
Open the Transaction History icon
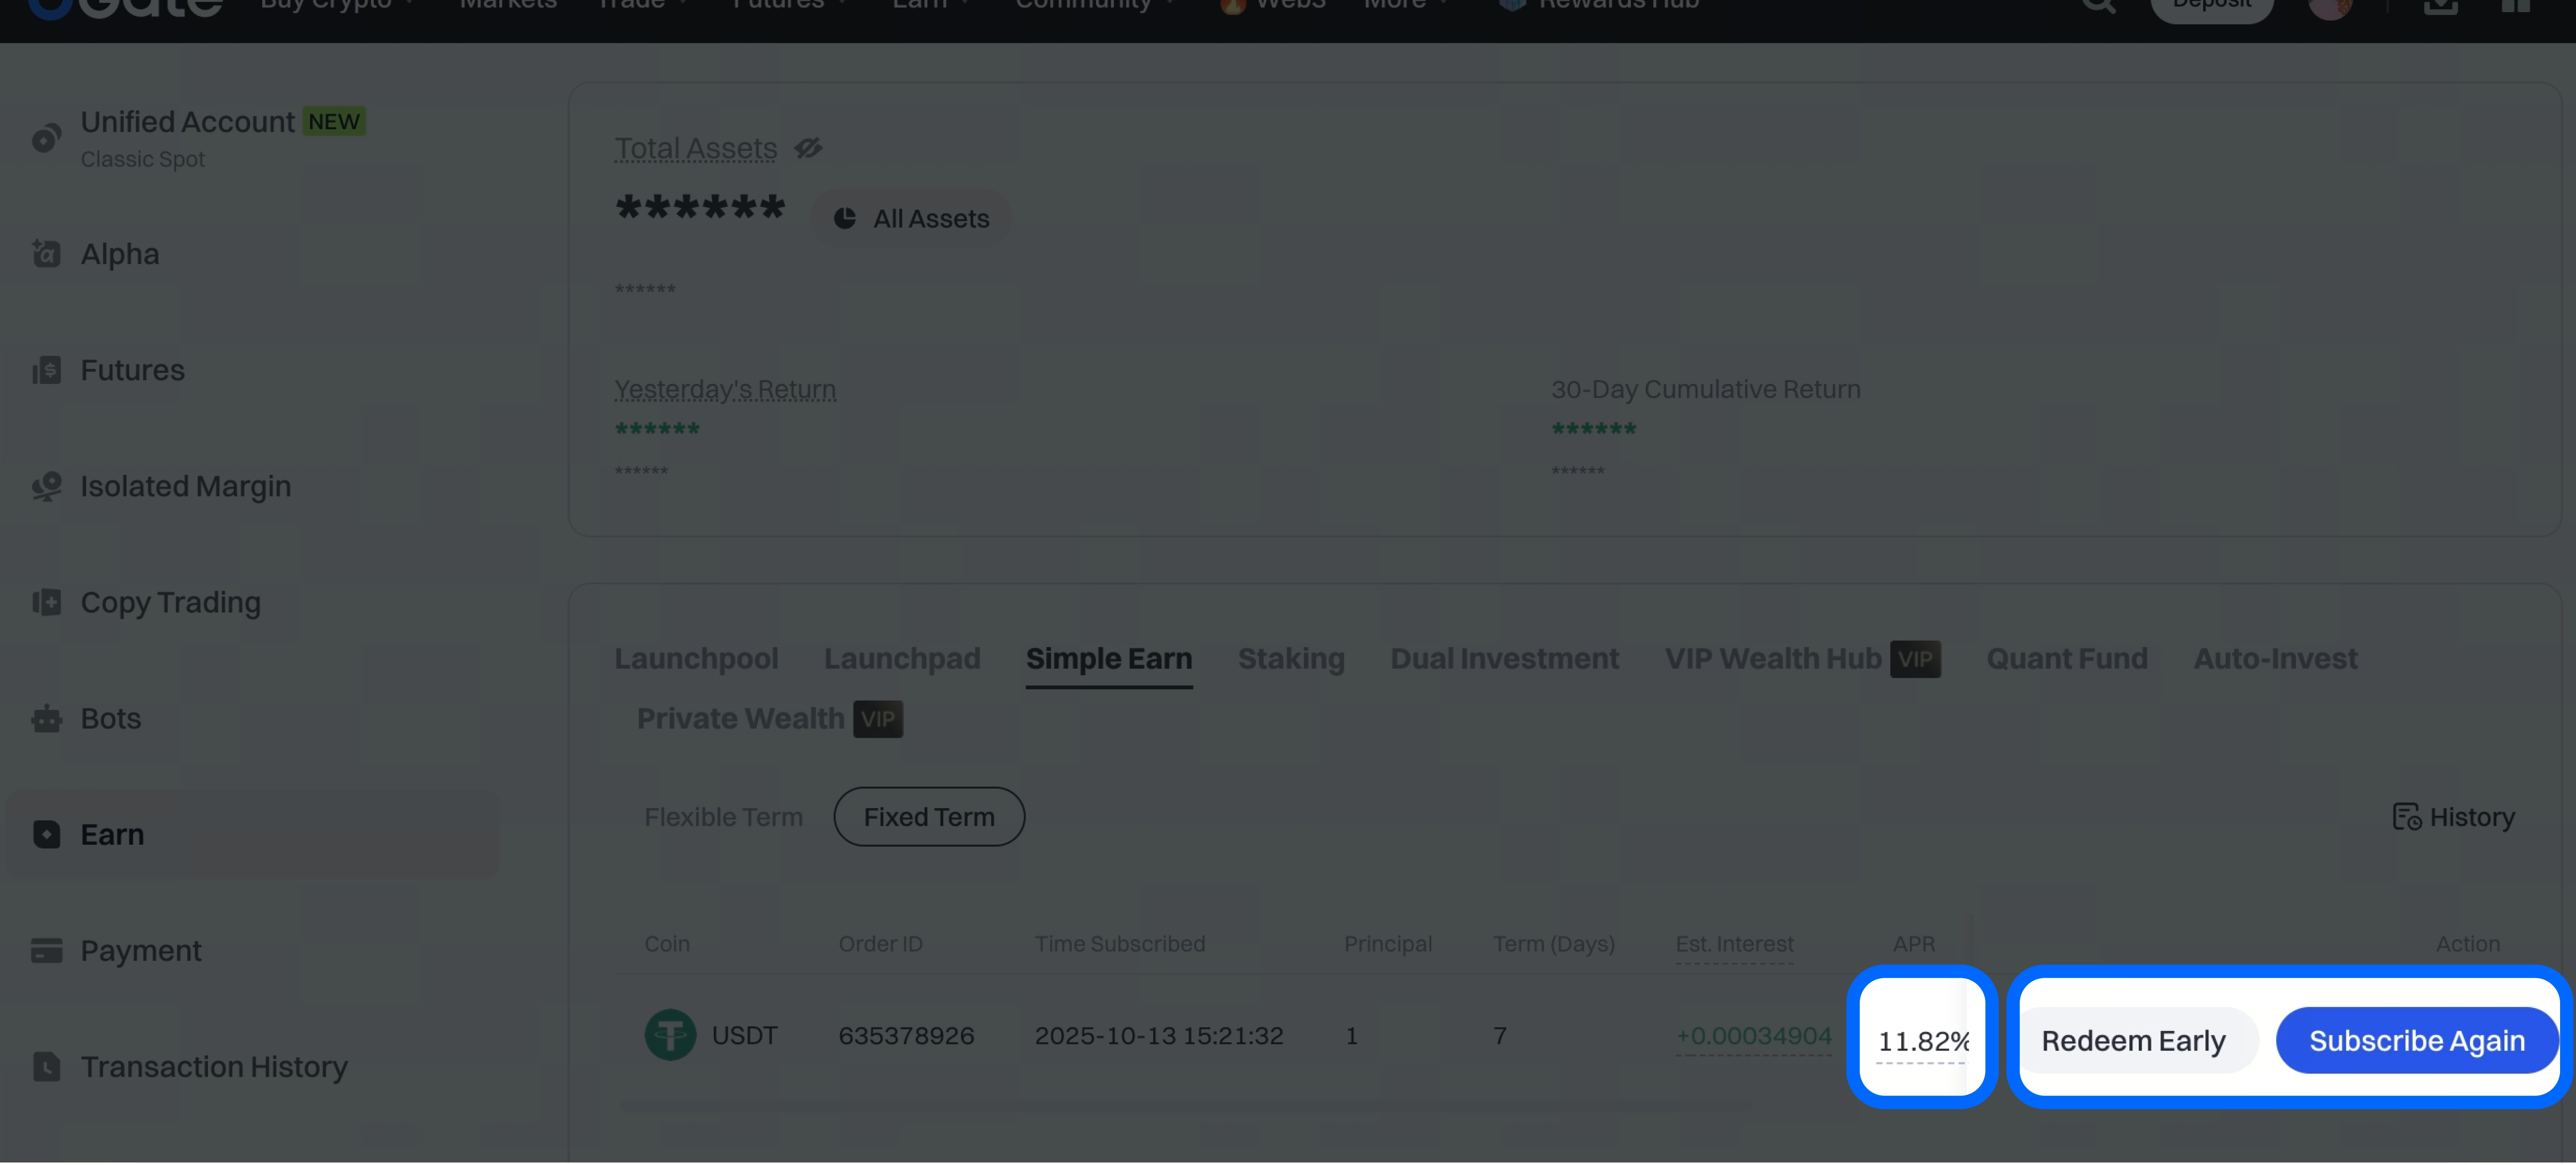click(x=46, y=1066)
